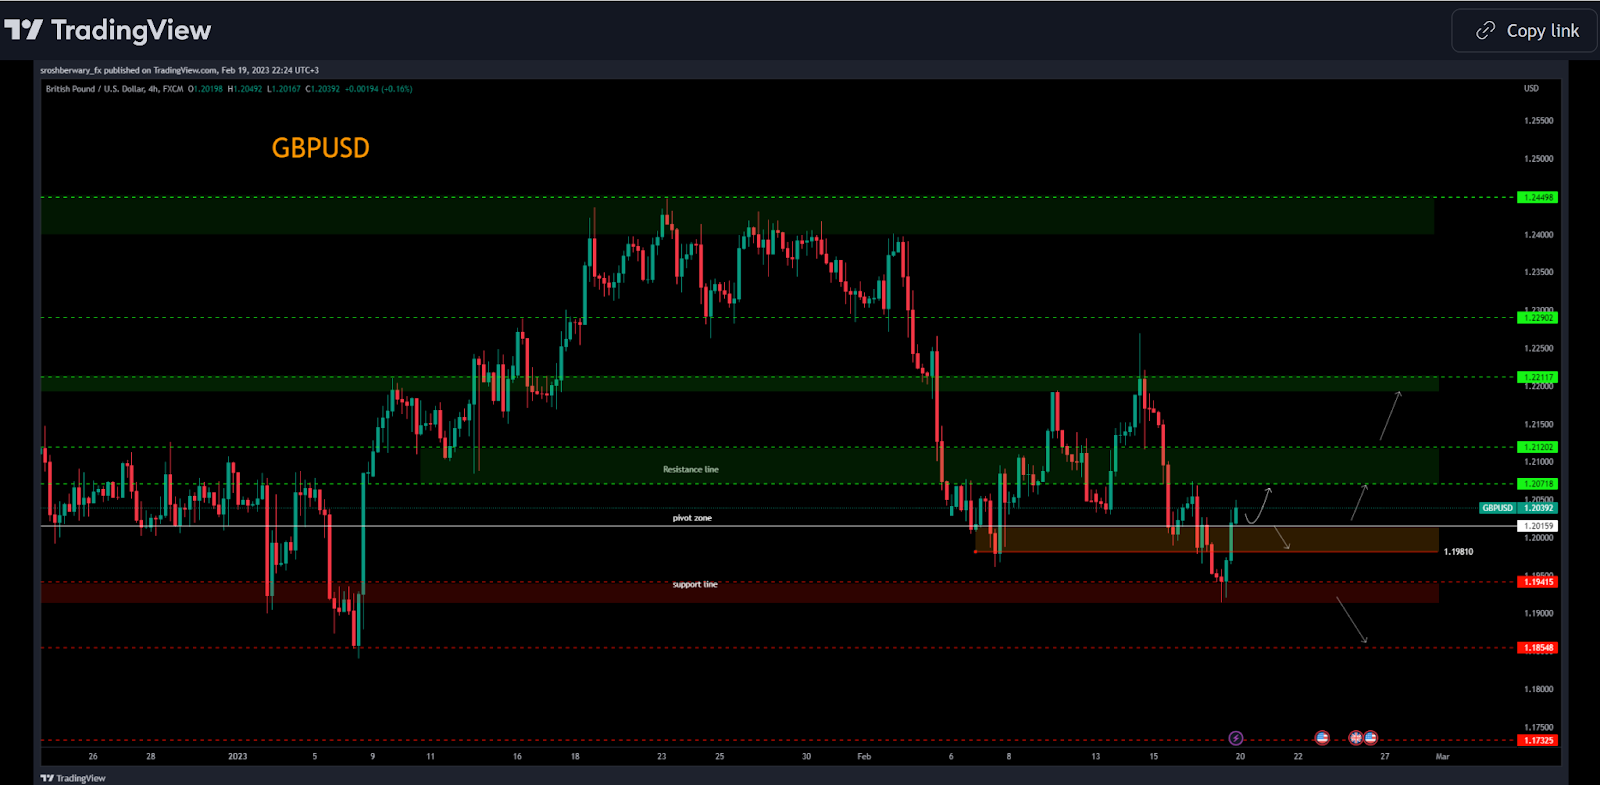
Task: Click the GBPUSD 1.20392 current price tag
Action: [x=1518, y=508]
